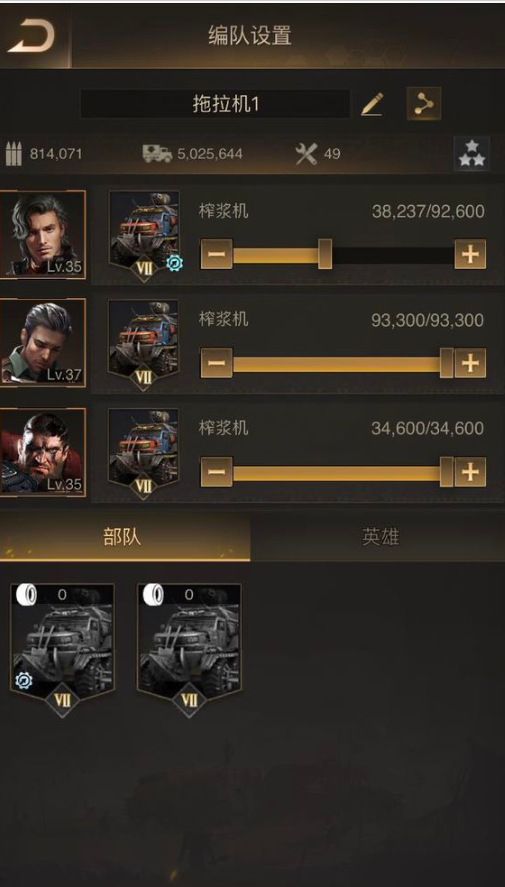Viewport: 505px width, 887px height.
Task: Select the second grey tier VII troop card
Action: tap(189, 649)
